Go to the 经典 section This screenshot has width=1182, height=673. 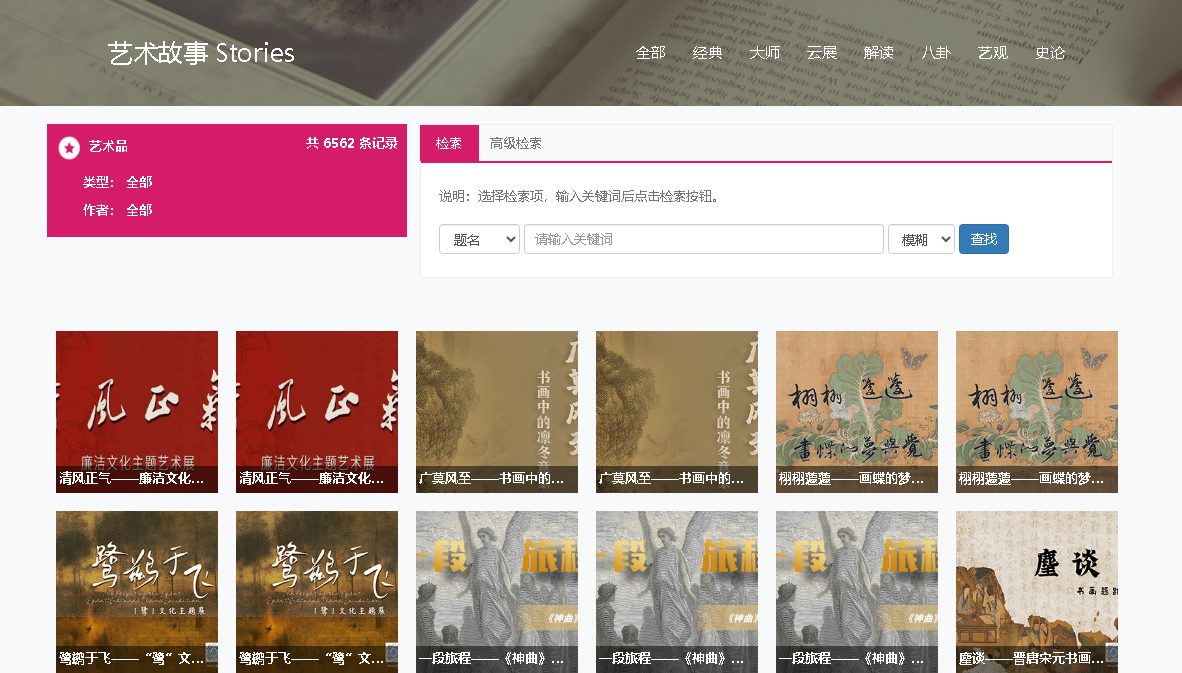(707, 53)
